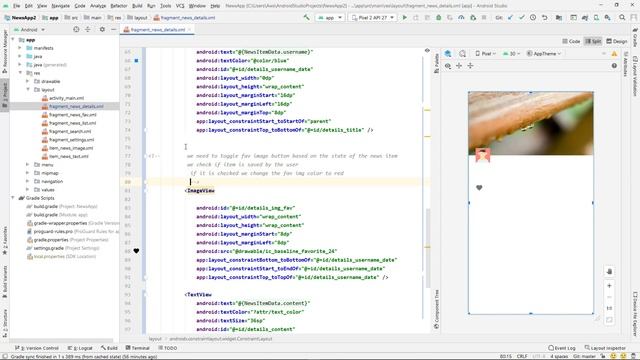Open the Device File Explorer panel

(635, 314)
